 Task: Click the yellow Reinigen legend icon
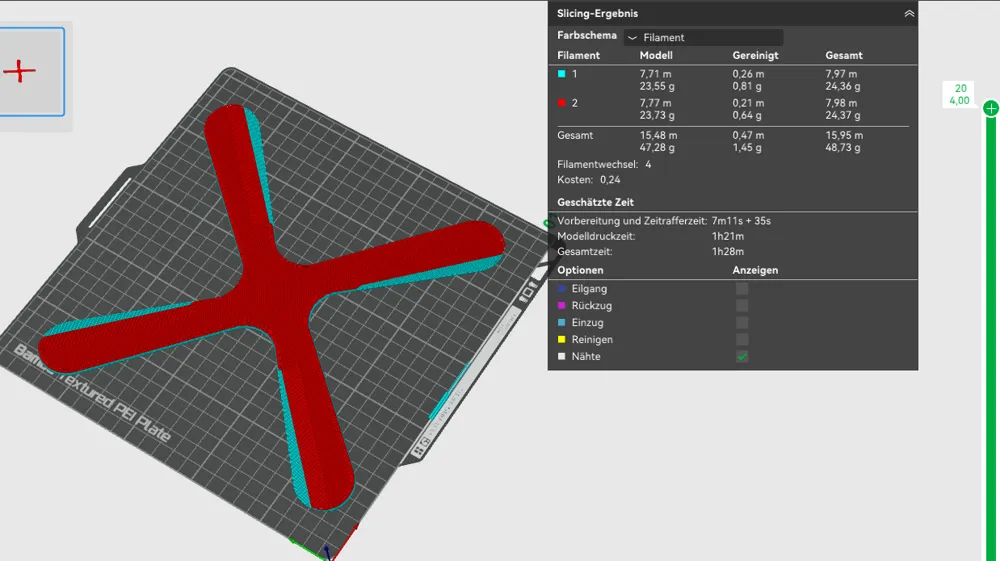coord(562,340)
